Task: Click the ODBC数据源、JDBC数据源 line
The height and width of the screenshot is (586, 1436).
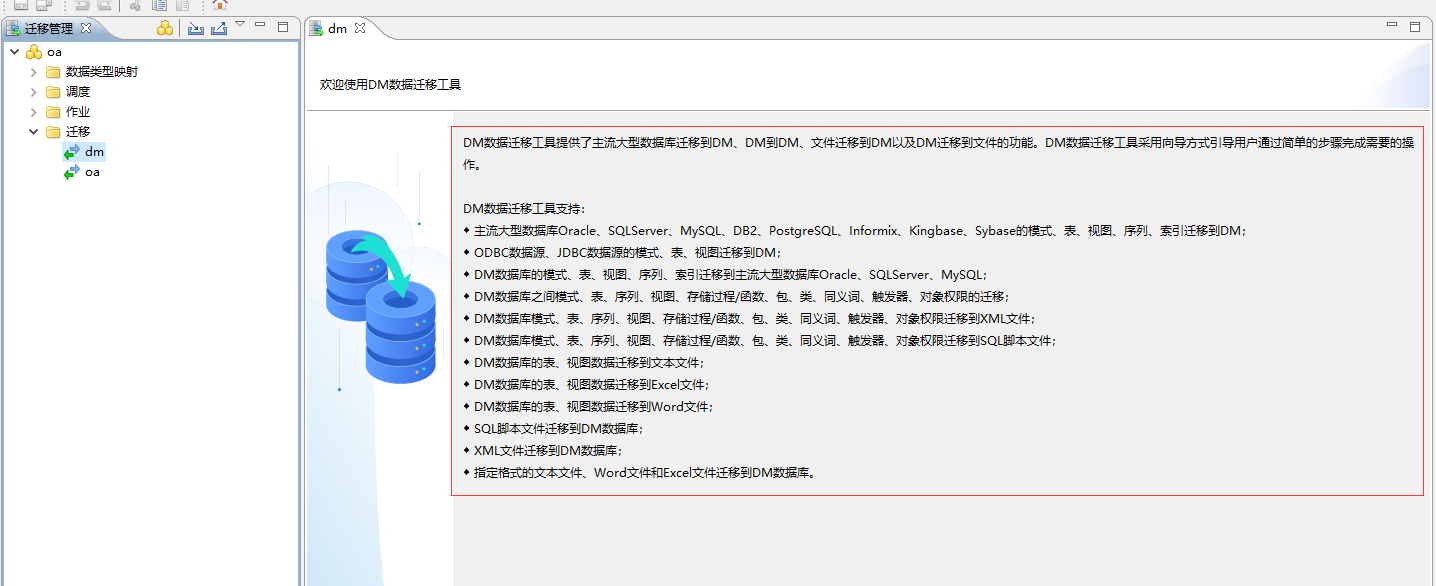Action: pos(622,253)
